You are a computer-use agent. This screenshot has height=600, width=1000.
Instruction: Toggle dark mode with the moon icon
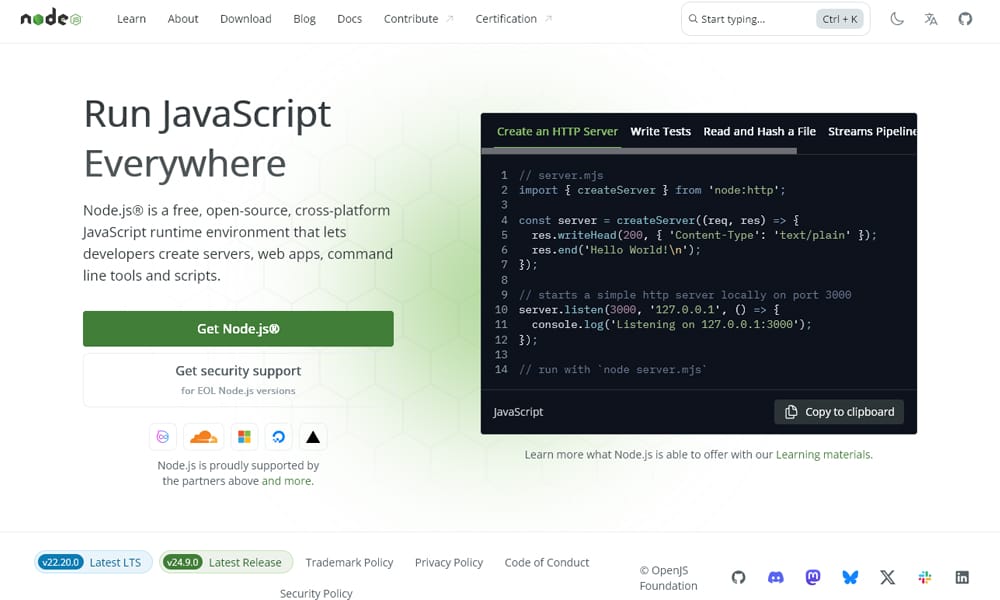pyautogui.click(x=897, y=18)
